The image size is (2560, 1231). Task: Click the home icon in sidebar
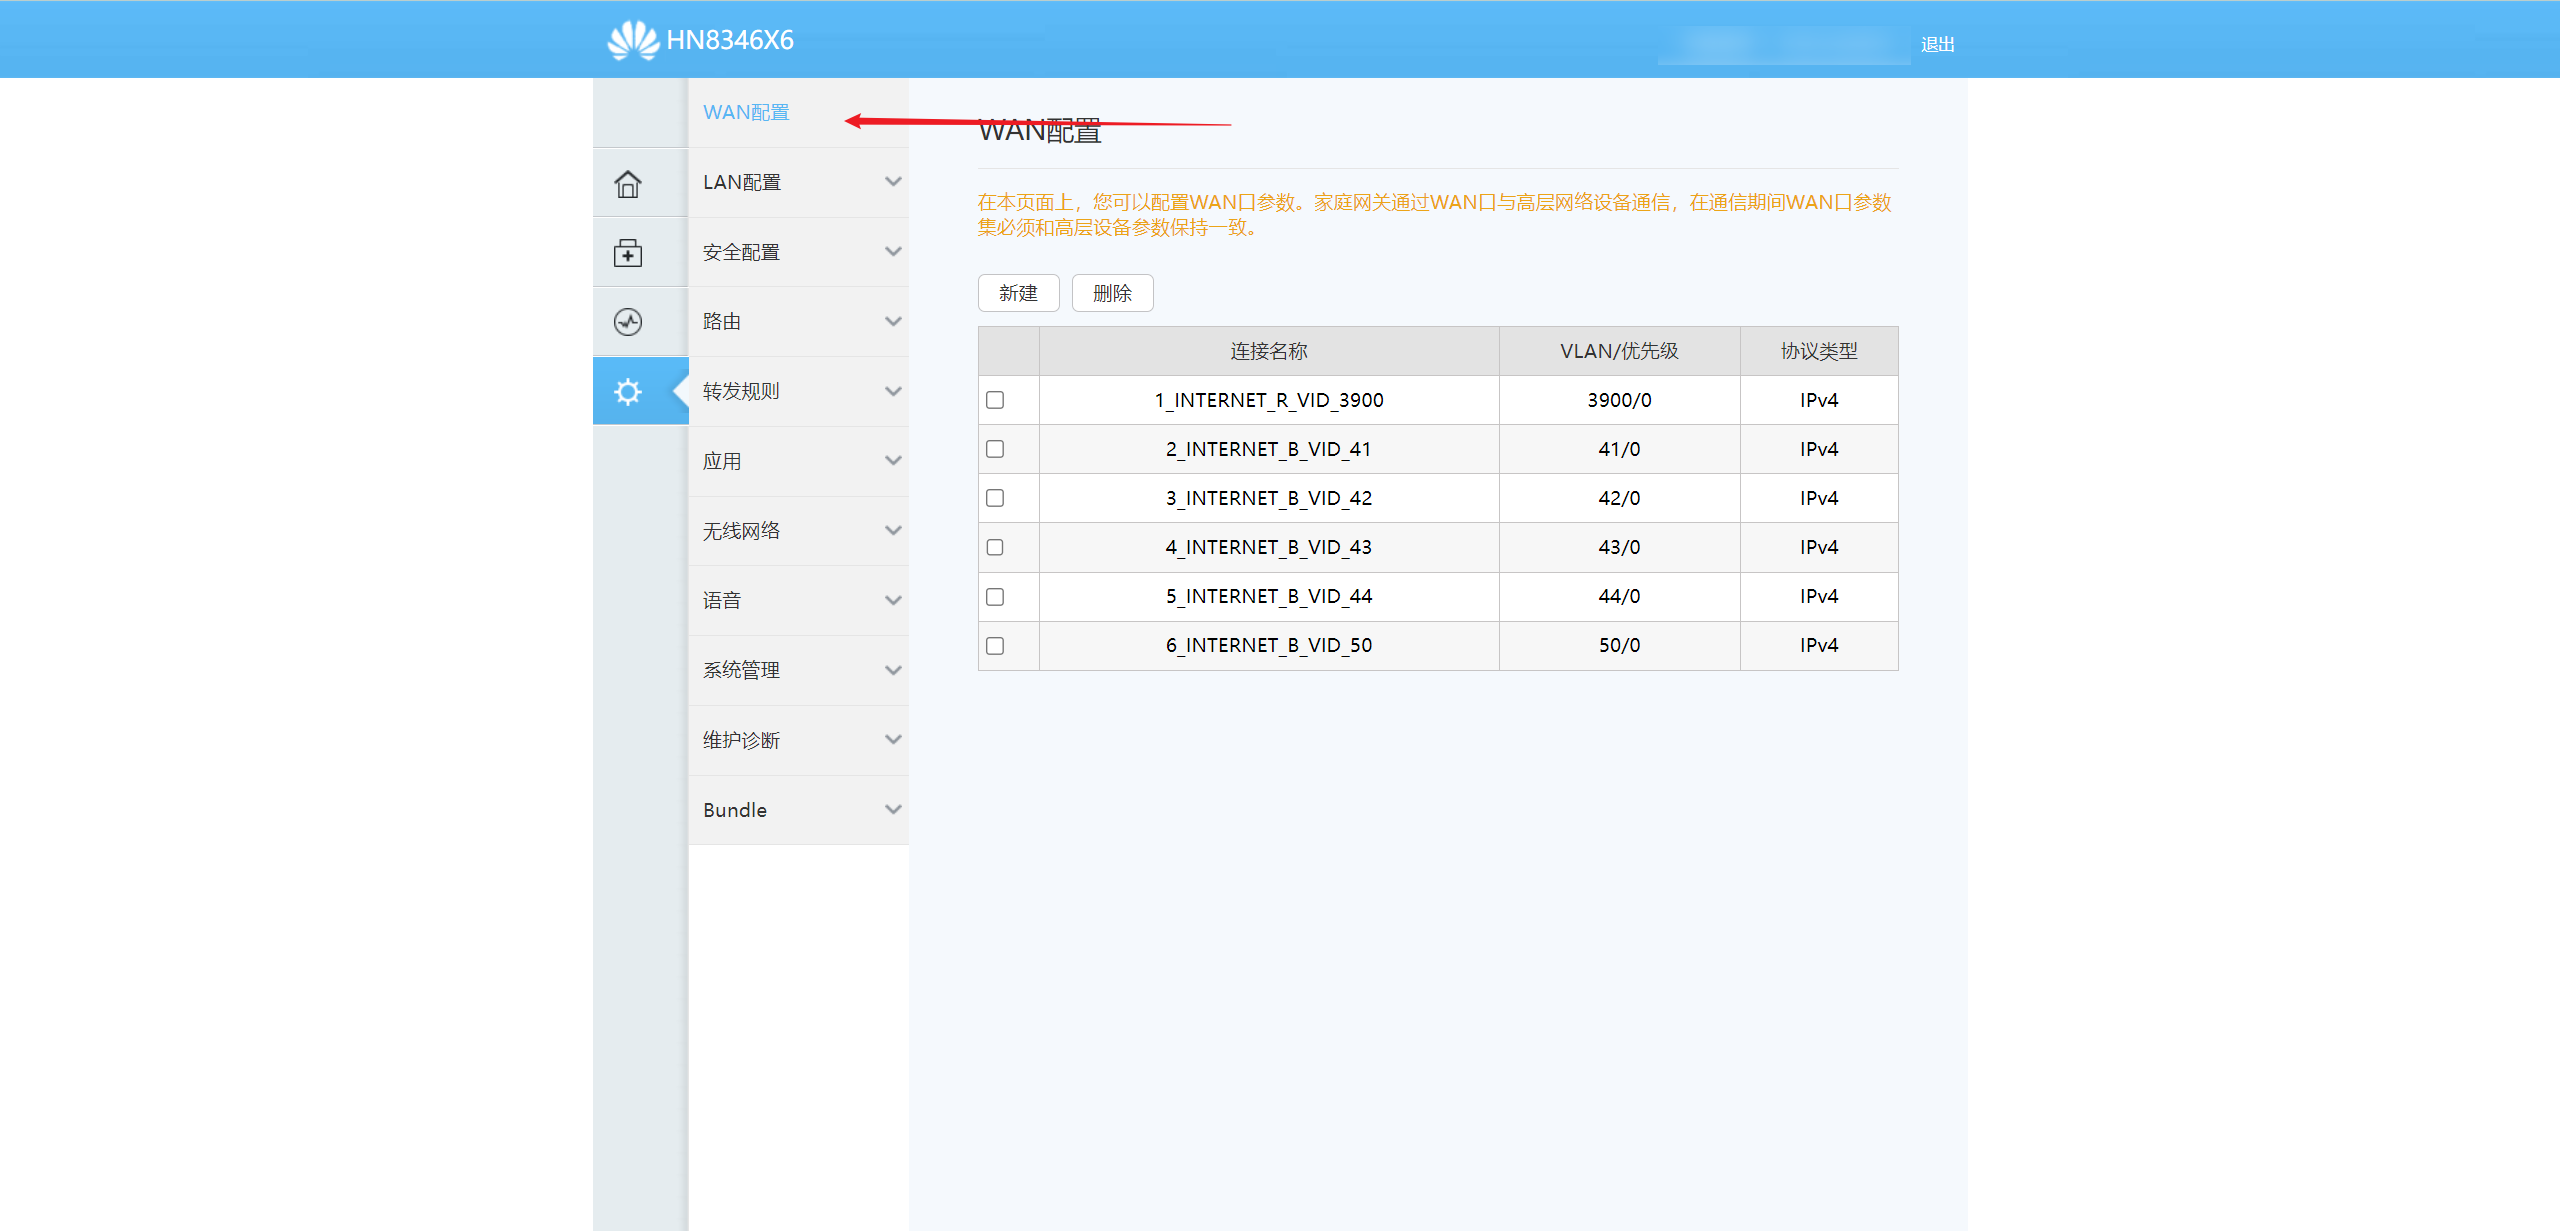click(x=628, y=183)
